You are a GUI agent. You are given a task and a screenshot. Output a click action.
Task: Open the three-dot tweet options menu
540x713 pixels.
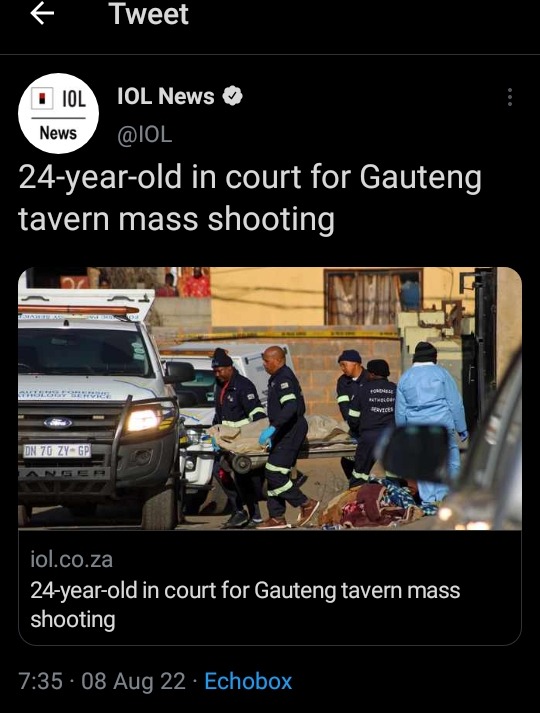click(510, 97)
